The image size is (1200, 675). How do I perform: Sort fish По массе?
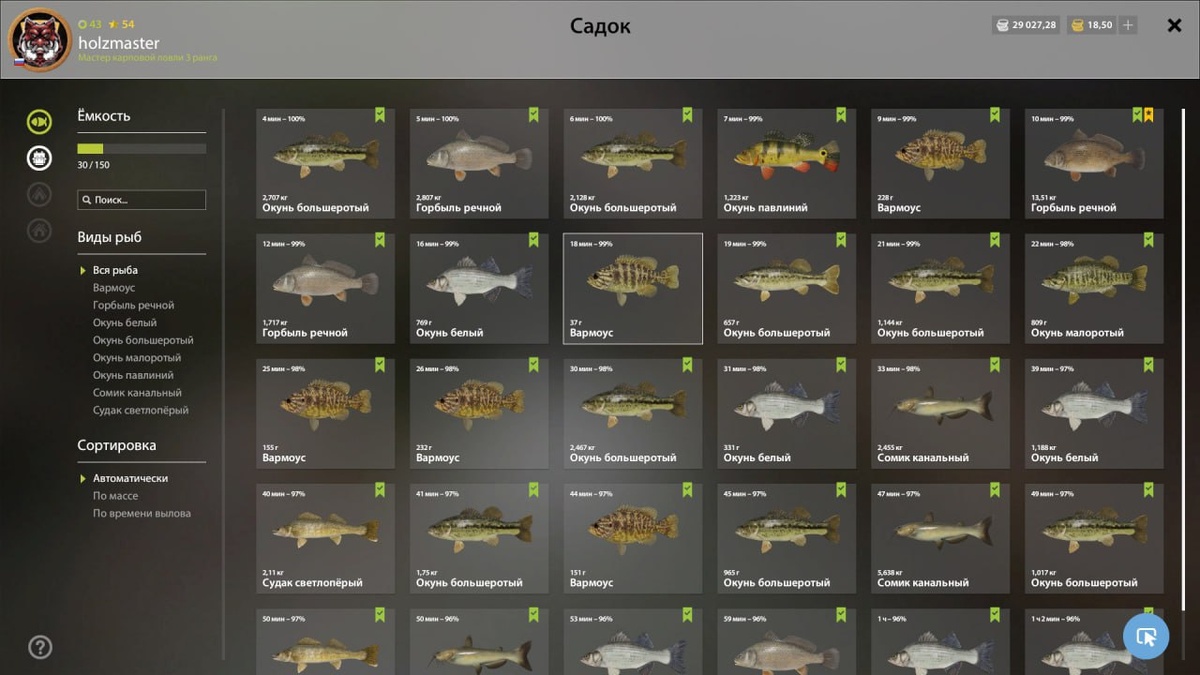pyautogui.click(x=116, y=496)
